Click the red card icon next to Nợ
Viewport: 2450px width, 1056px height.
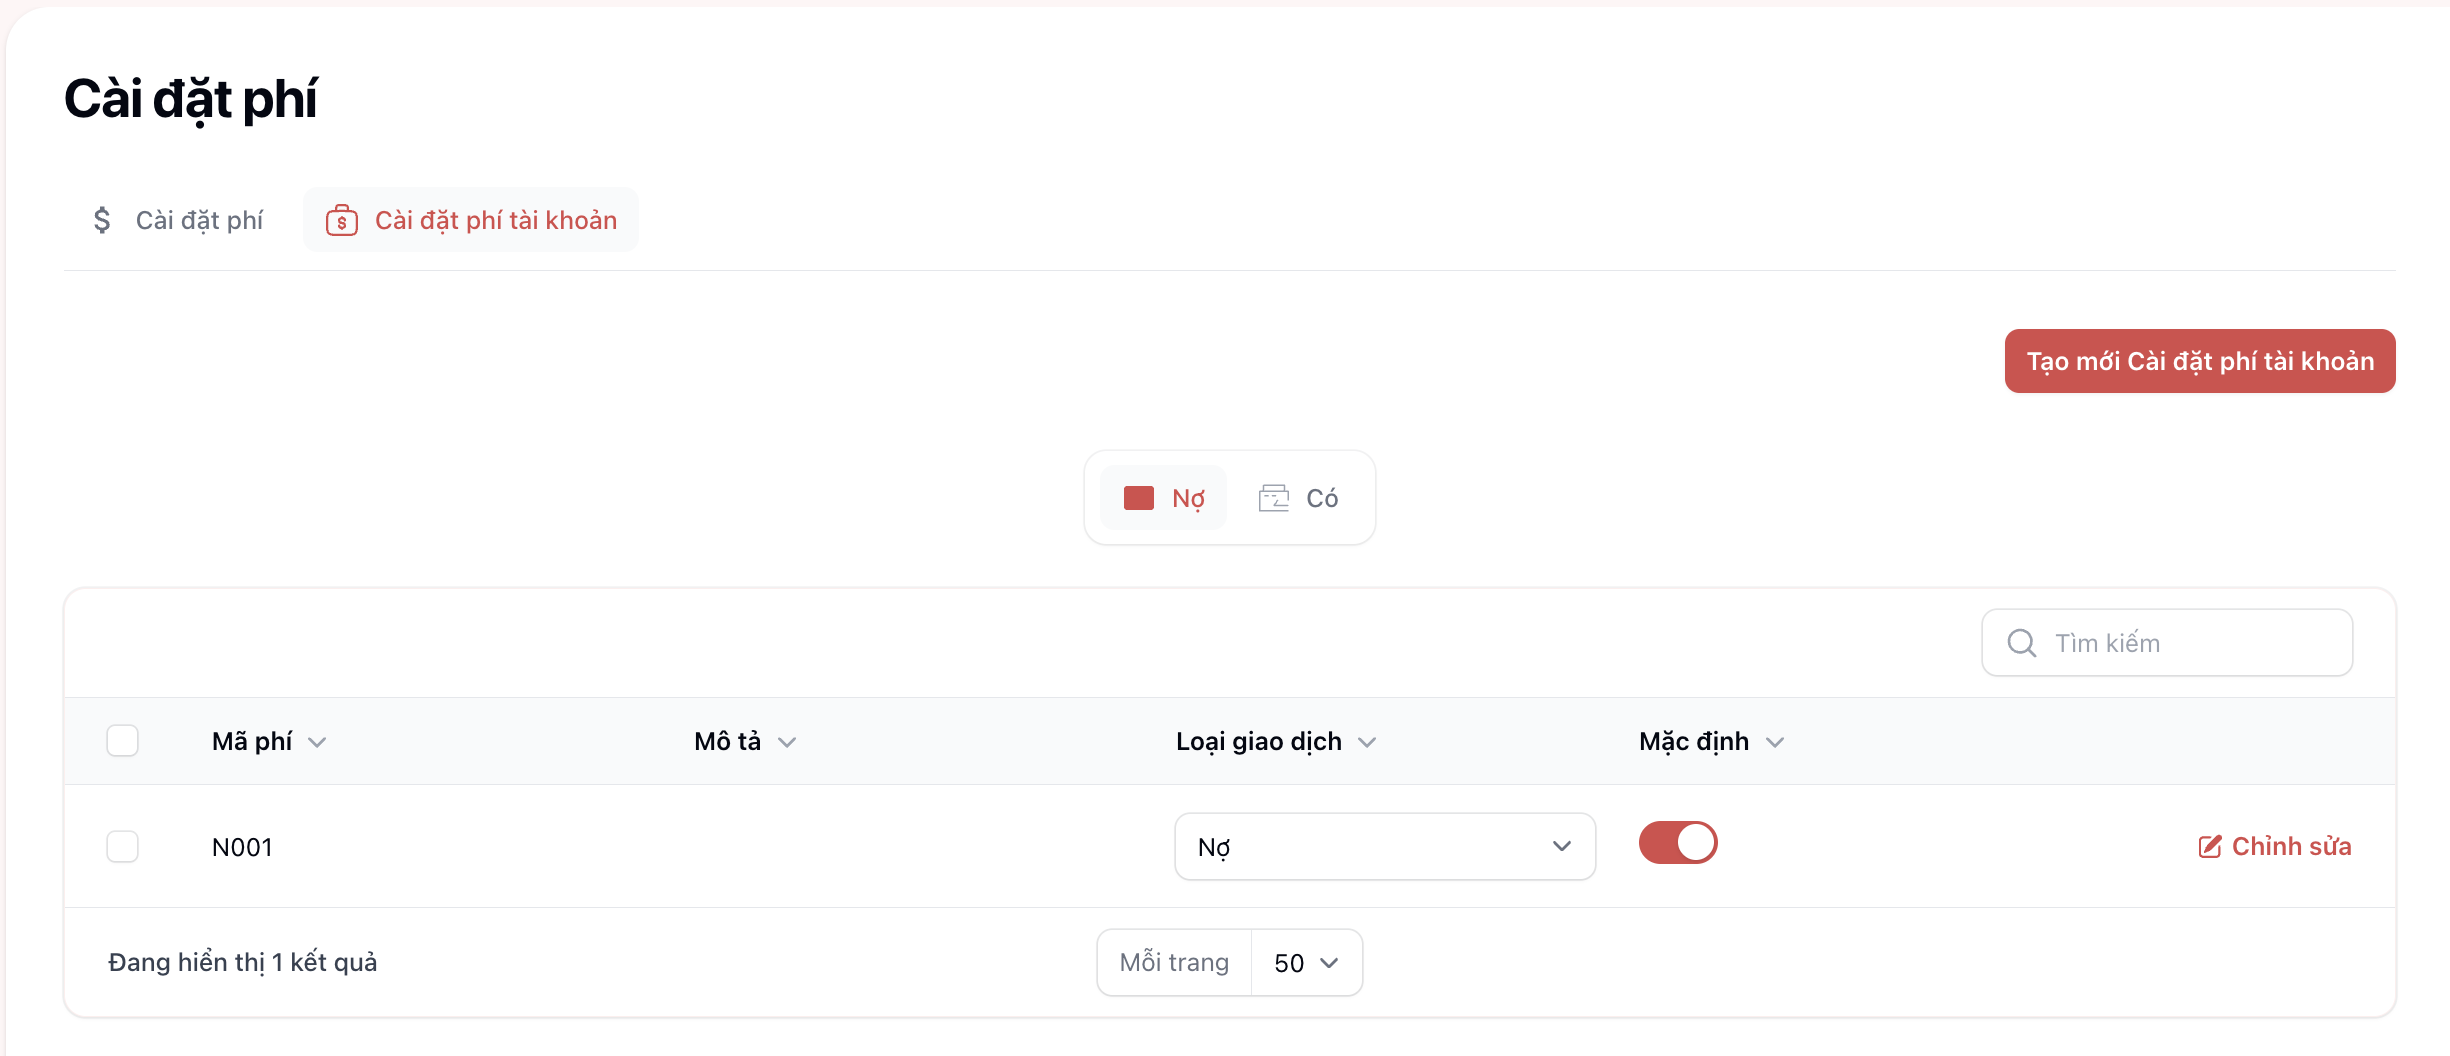(1138, 498)
